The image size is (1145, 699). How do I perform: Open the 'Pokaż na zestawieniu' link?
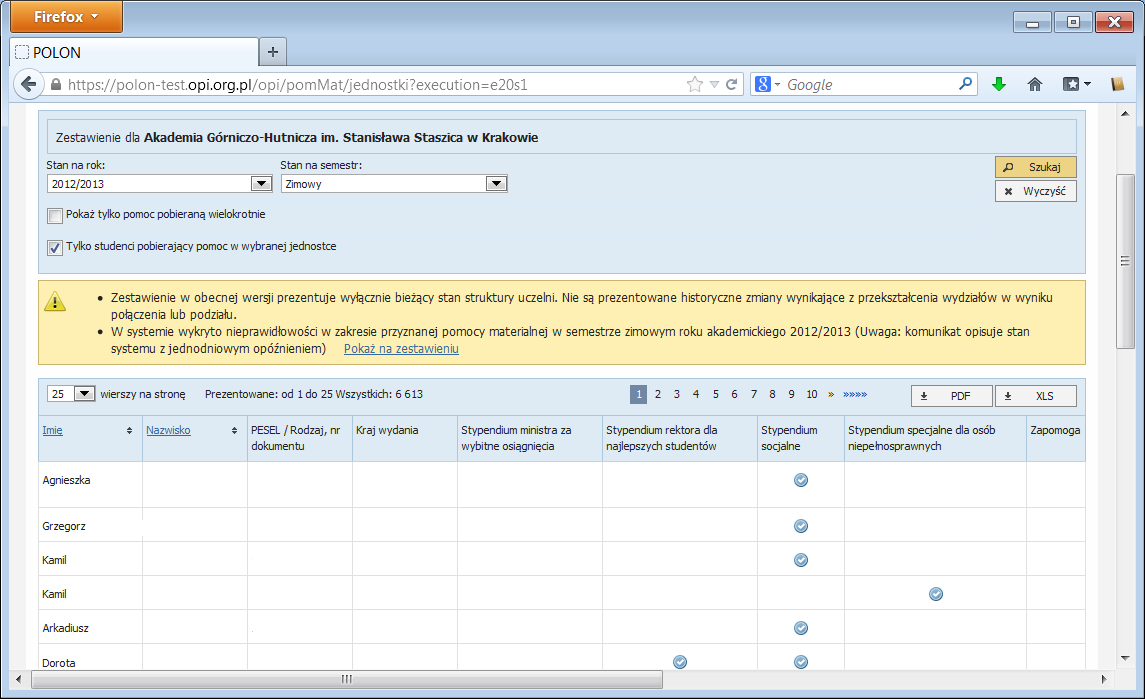click(401, 349)
